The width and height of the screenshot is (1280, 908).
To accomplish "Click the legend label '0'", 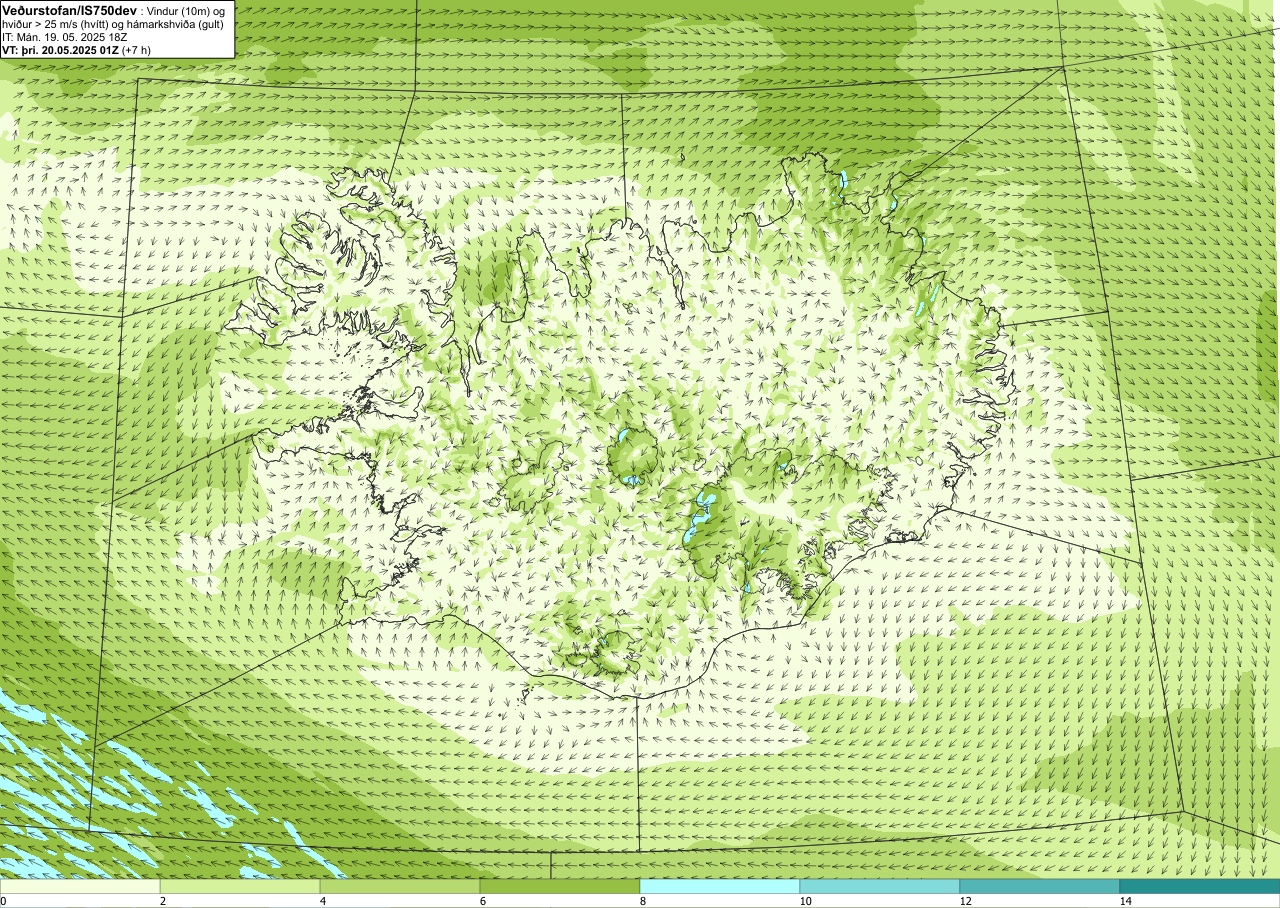I will 3,901.
